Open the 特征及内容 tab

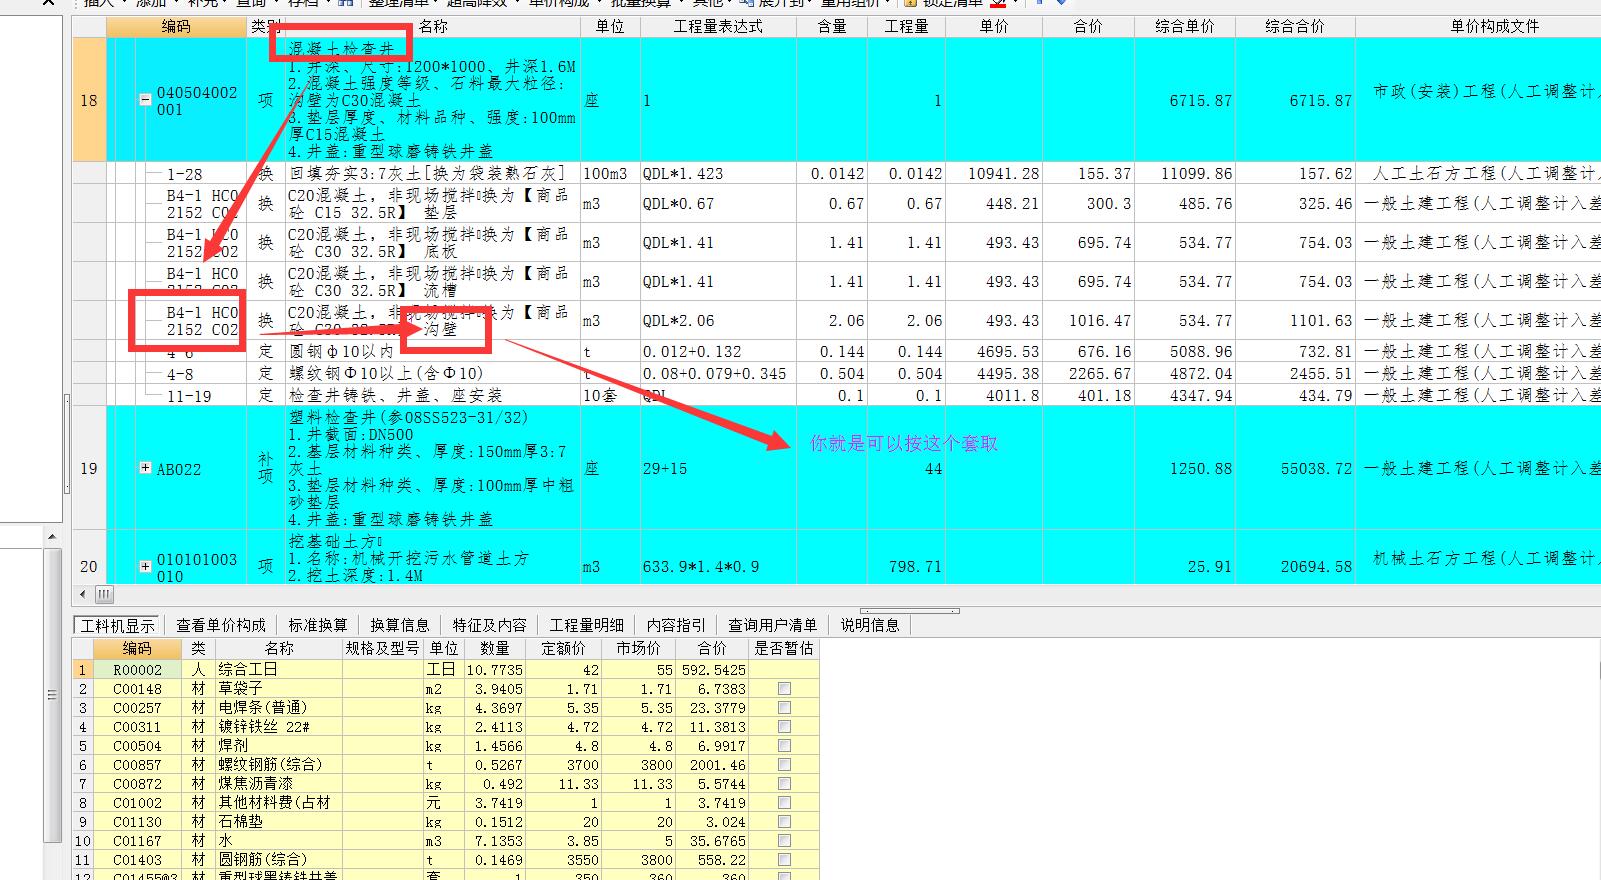coord(489,625)
